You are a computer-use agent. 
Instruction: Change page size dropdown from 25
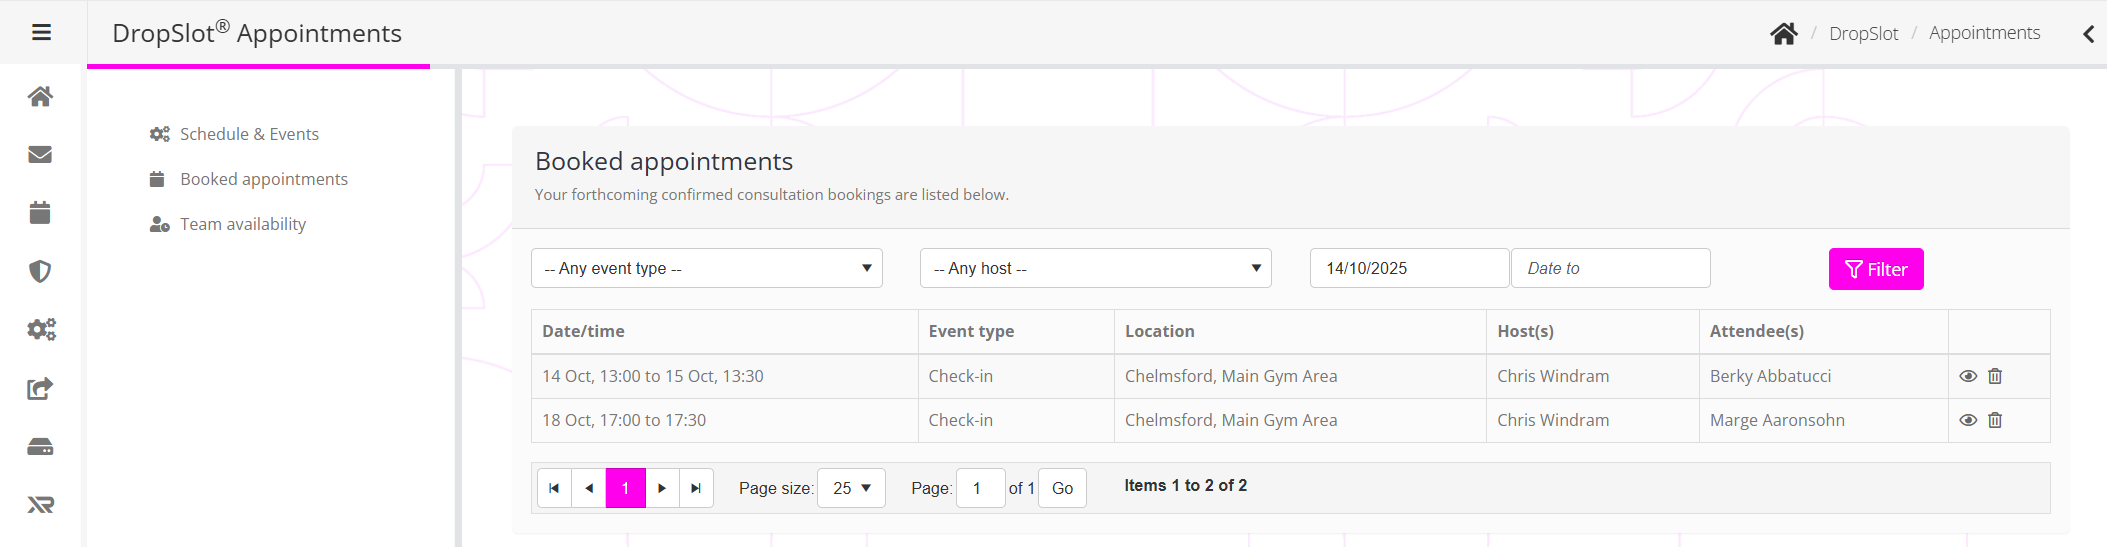pyautogui.click(x=851, y=488)
